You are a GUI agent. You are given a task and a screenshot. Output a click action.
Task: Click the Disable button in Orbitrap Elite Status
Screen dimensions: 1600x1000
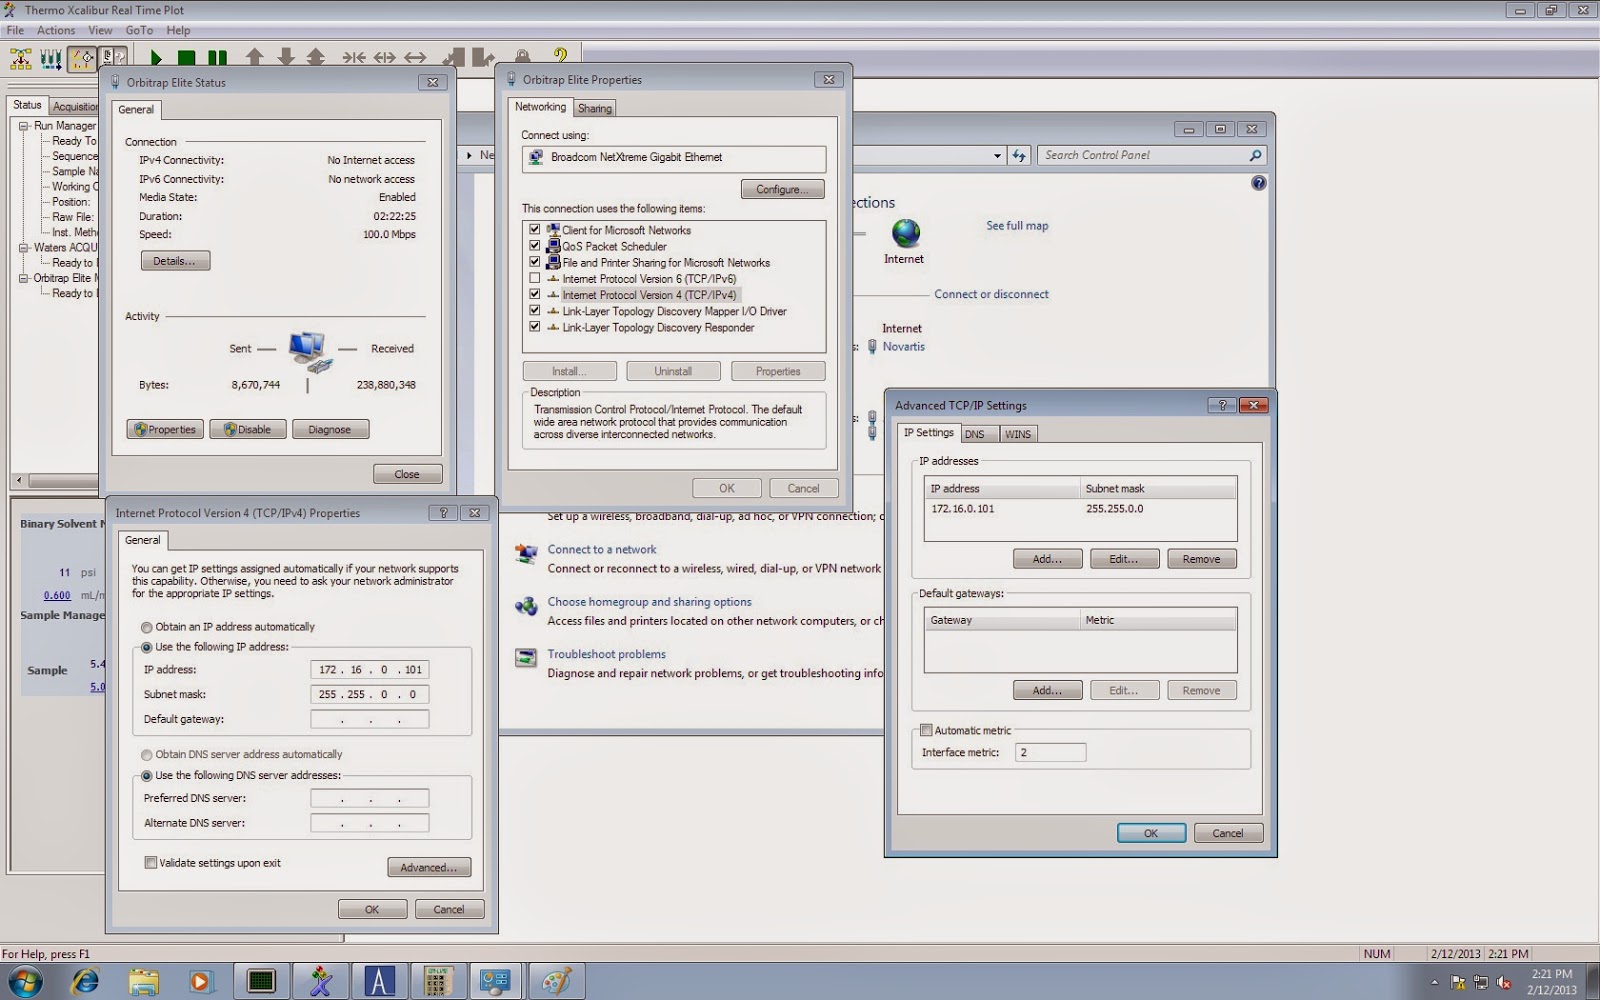pyautogui.click(x=248, y=430)
